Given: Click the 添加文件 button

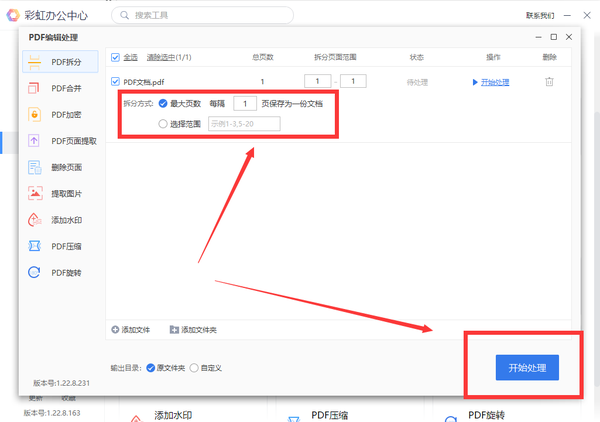Looking at the screenshot, I should tap(130, 329).
